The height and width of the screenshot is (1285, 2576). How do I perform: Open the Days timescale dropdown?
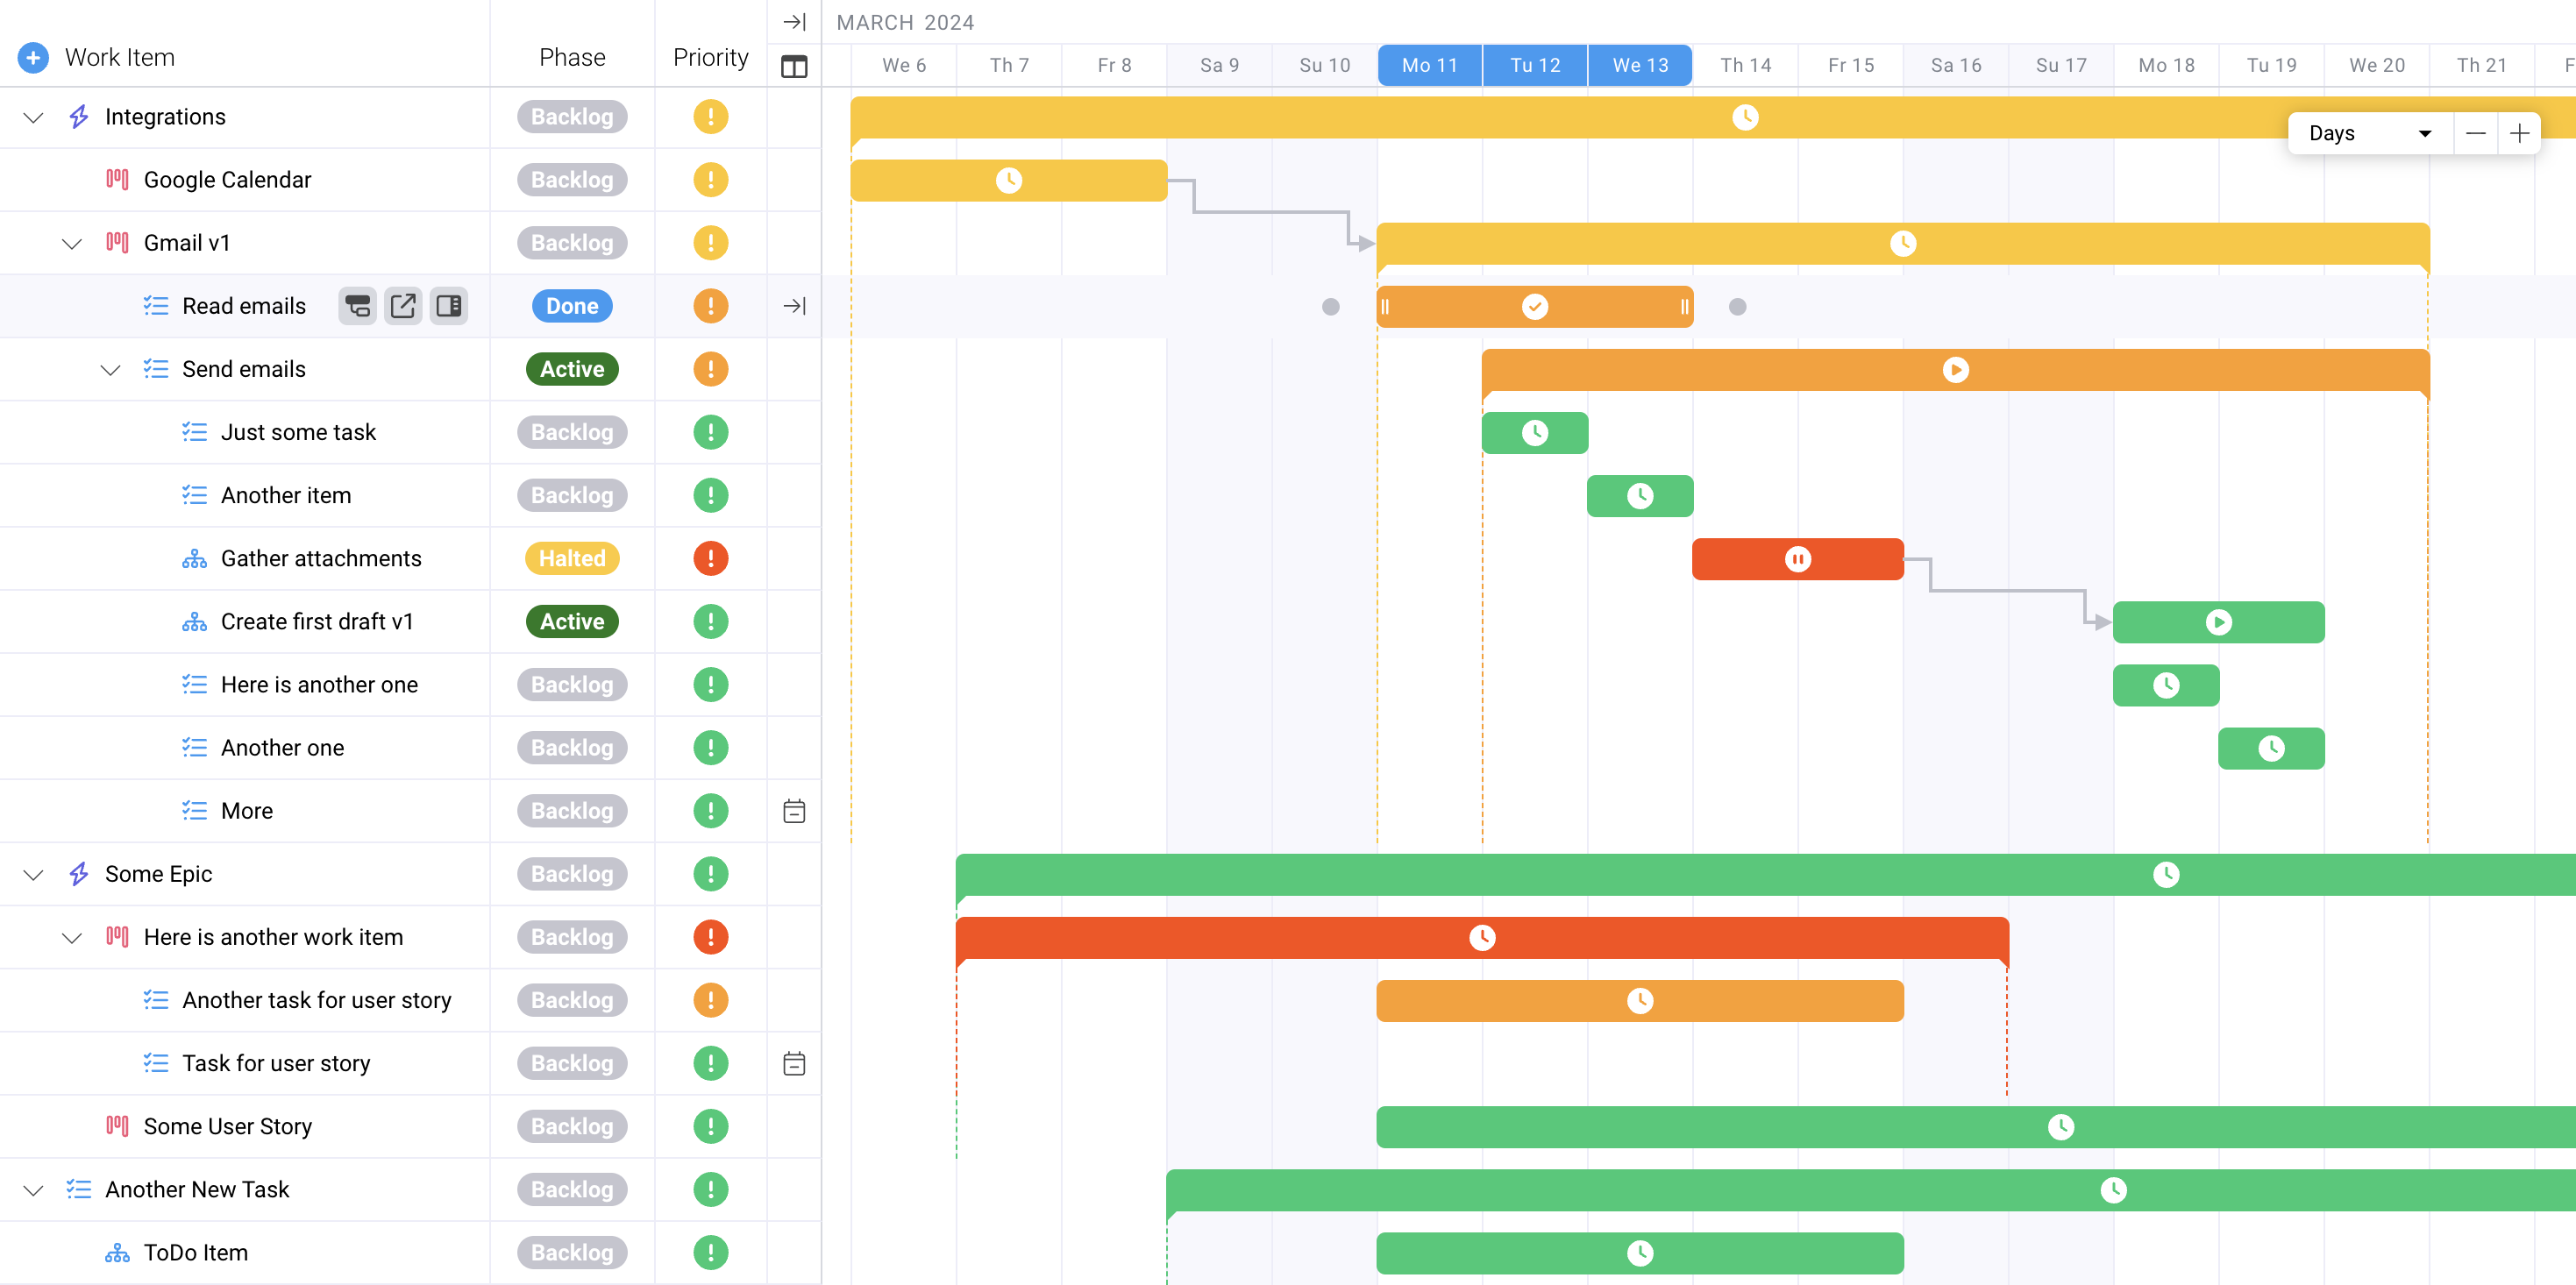click(2369, 133)
